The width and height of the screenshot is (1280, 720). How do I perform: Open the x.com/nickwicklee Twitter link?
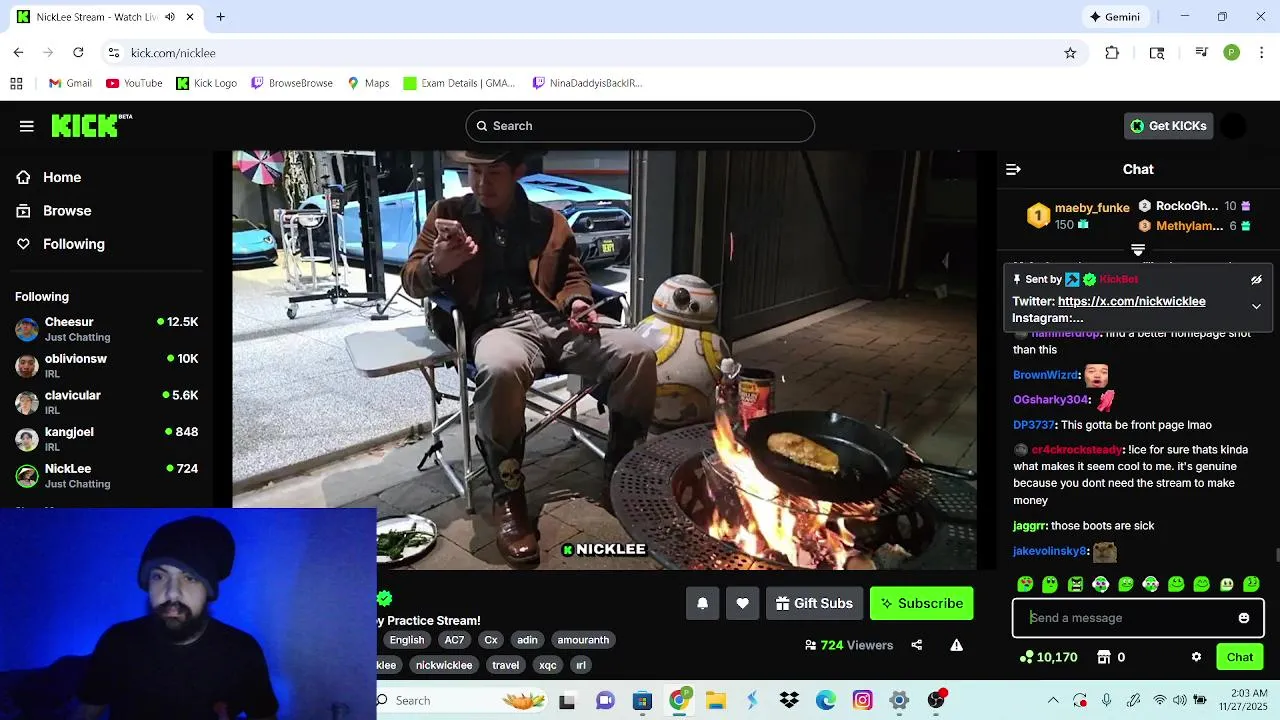pyautogui.click(x=1132, y=301)
